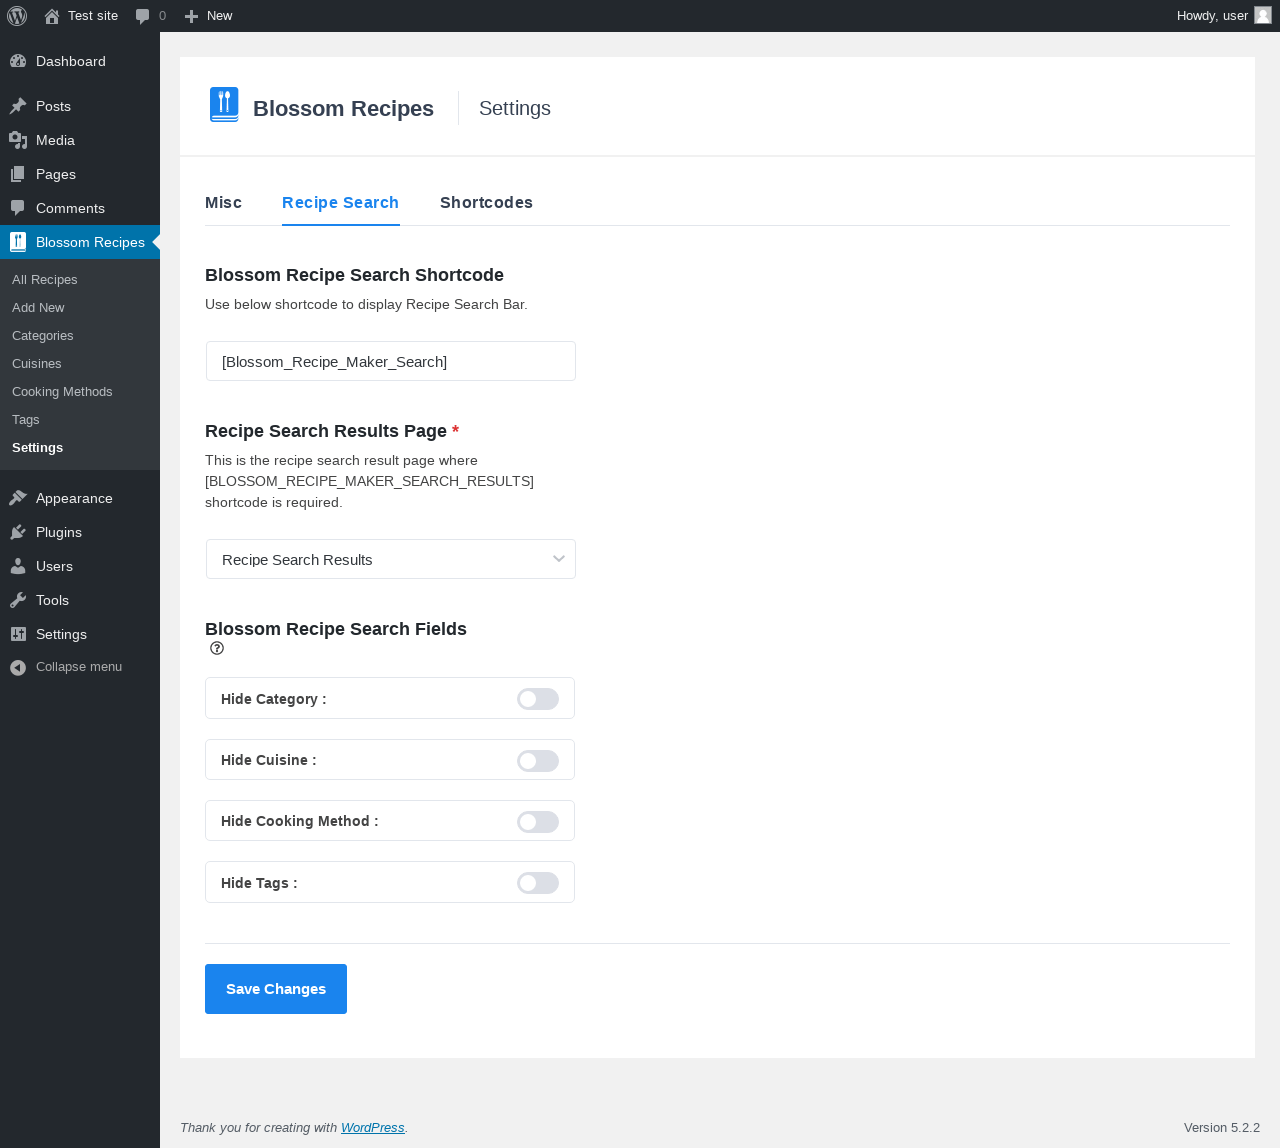Viewport: 1280px width, 1148px height.
Task: Click the Dashboard menu label
Action: click(x=71, y=61)
